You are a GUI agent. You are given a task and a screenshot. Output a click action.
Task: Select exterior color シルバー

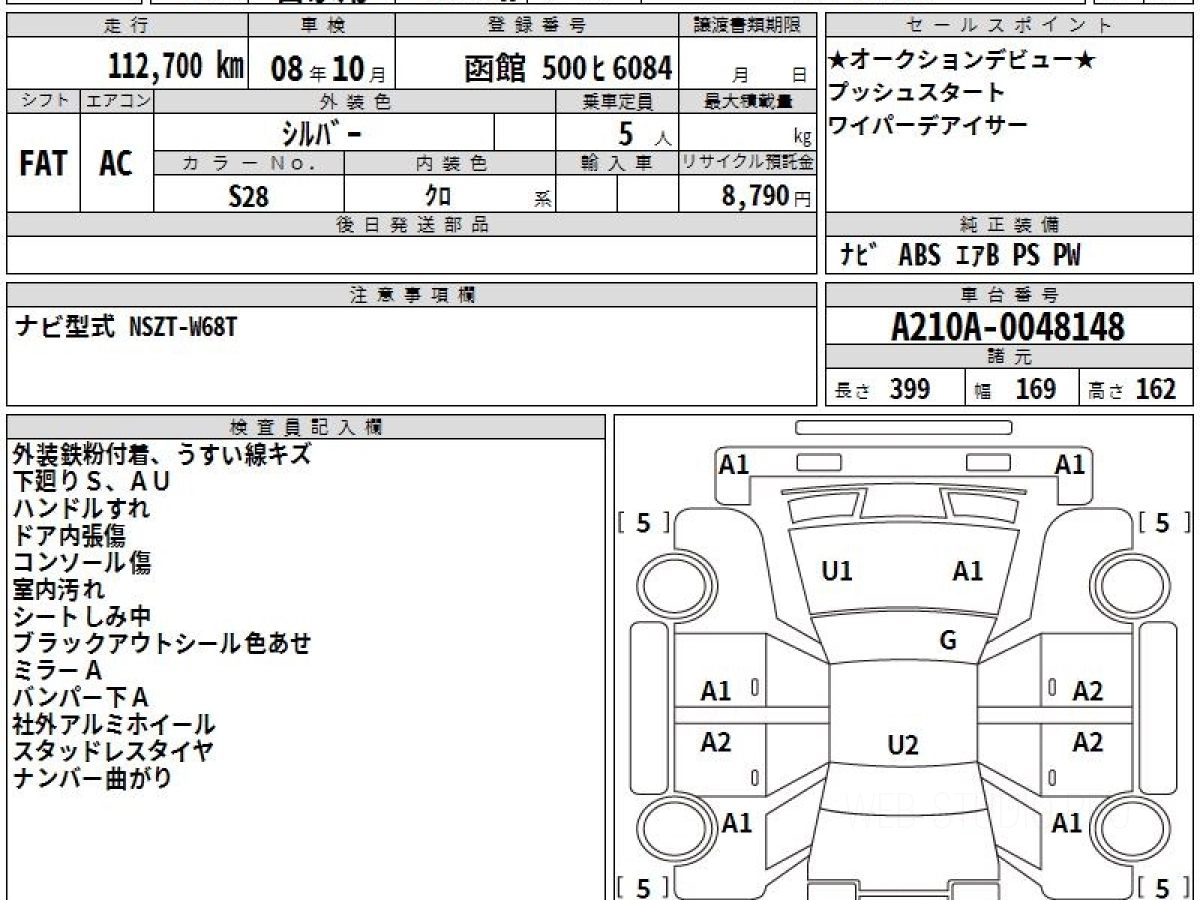(x=324, y=131)
